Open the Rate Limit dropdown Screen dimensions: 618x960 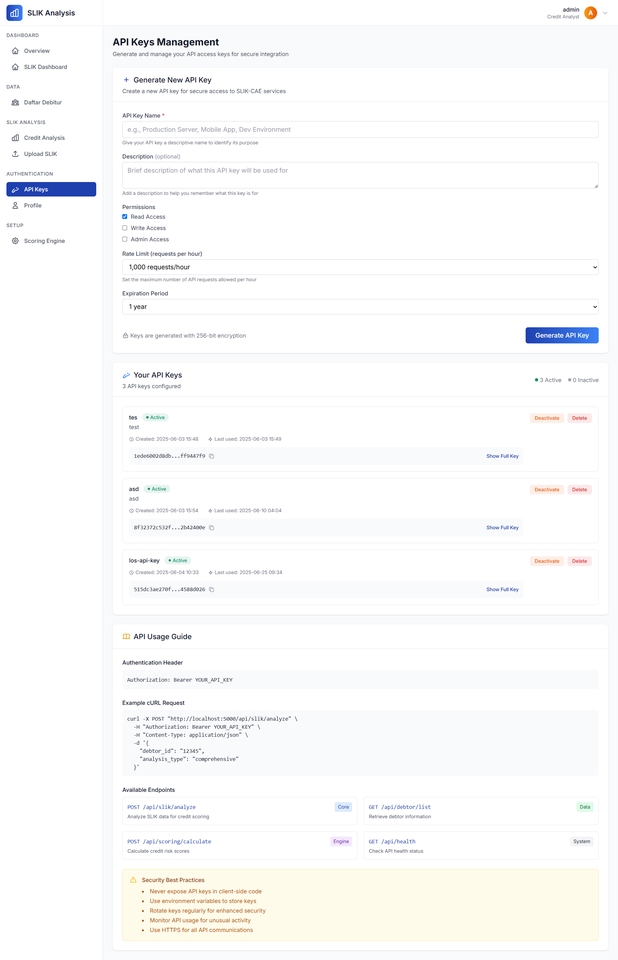click(360, 267)
